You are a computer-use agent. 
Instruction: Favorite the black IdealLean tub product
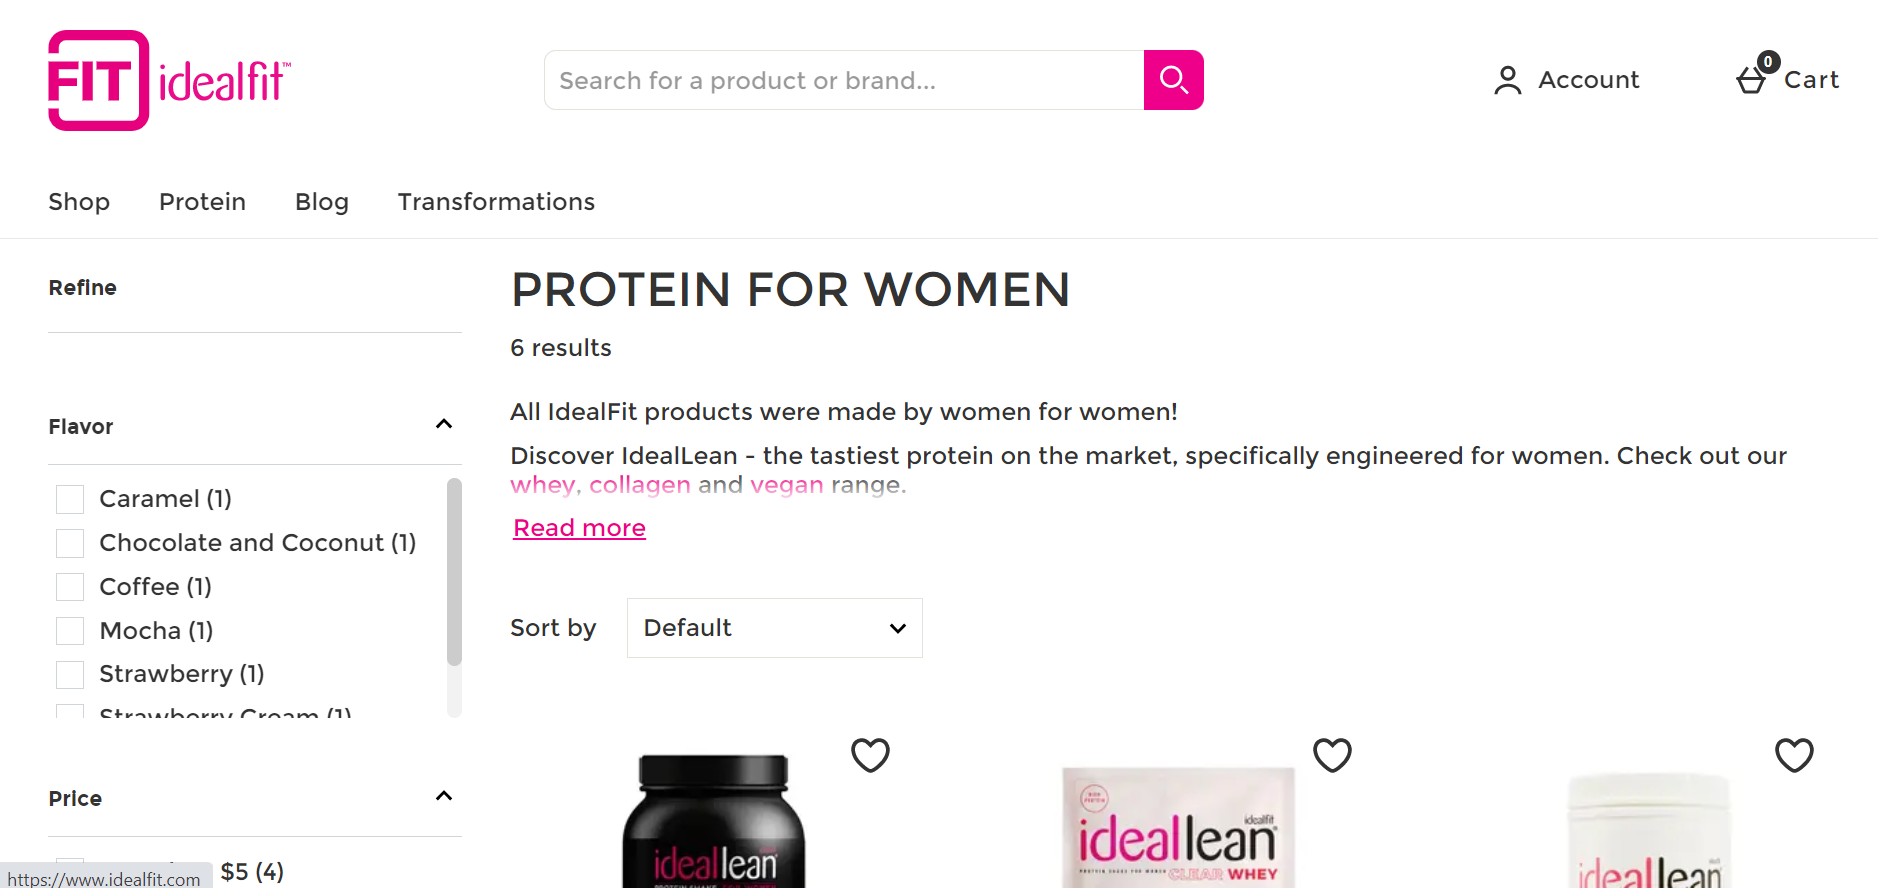pos(869,755)
